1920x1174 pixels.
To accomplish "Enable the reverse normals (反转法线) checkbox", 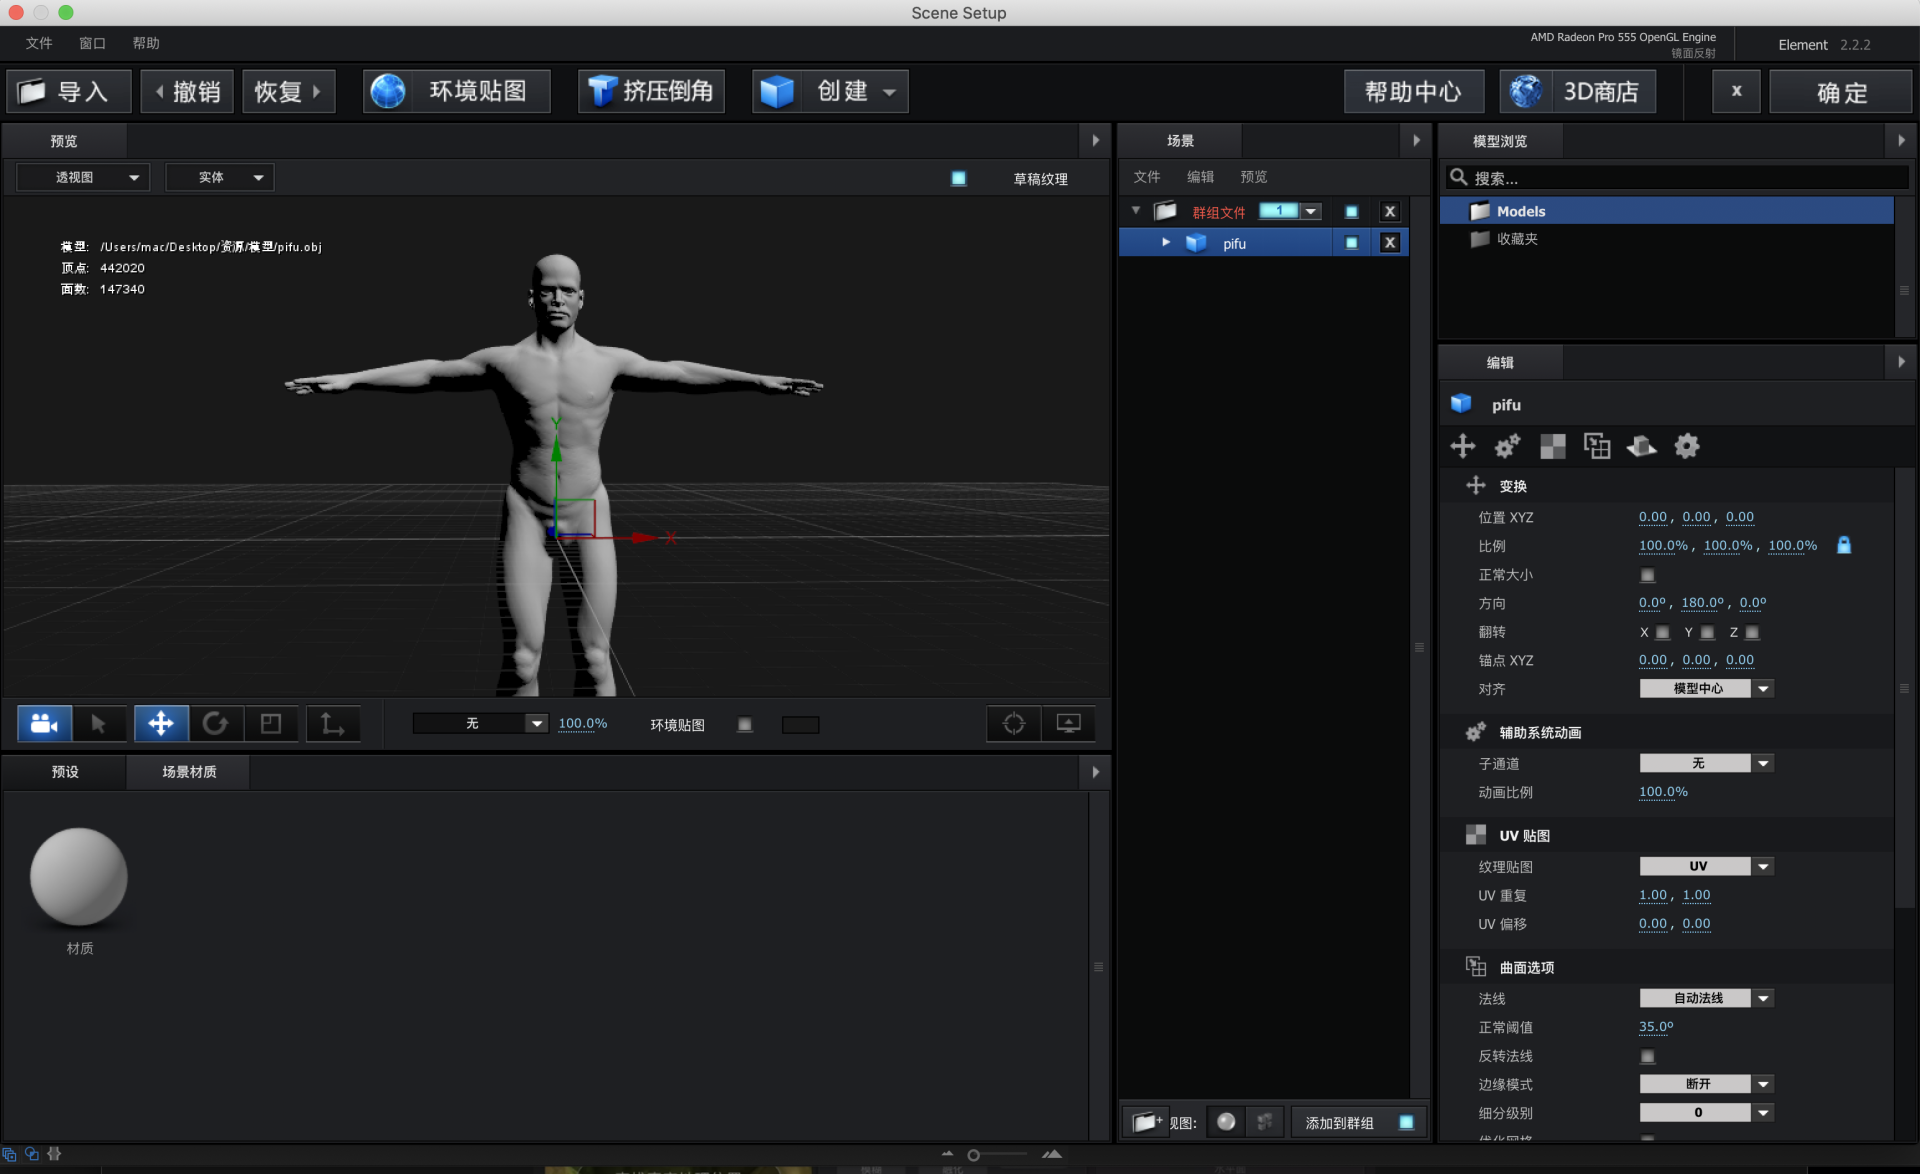I will click(1647, 1056).
